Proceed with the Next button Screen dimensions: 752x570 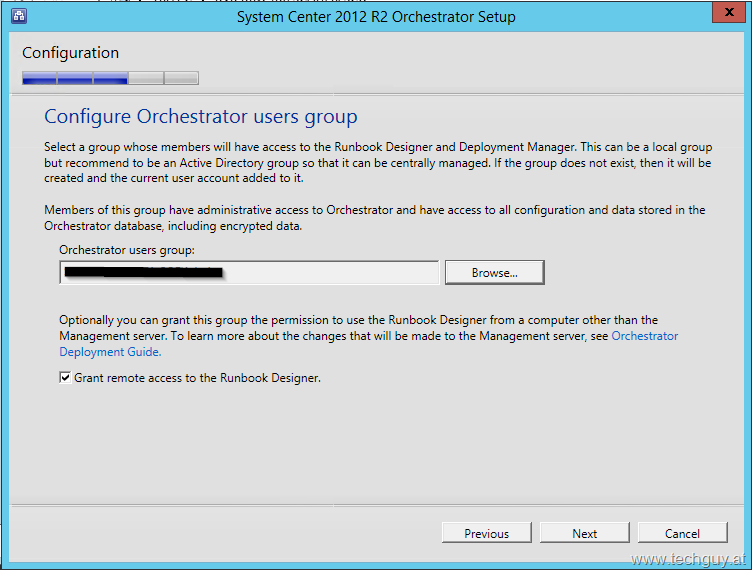tap(584, 533)
